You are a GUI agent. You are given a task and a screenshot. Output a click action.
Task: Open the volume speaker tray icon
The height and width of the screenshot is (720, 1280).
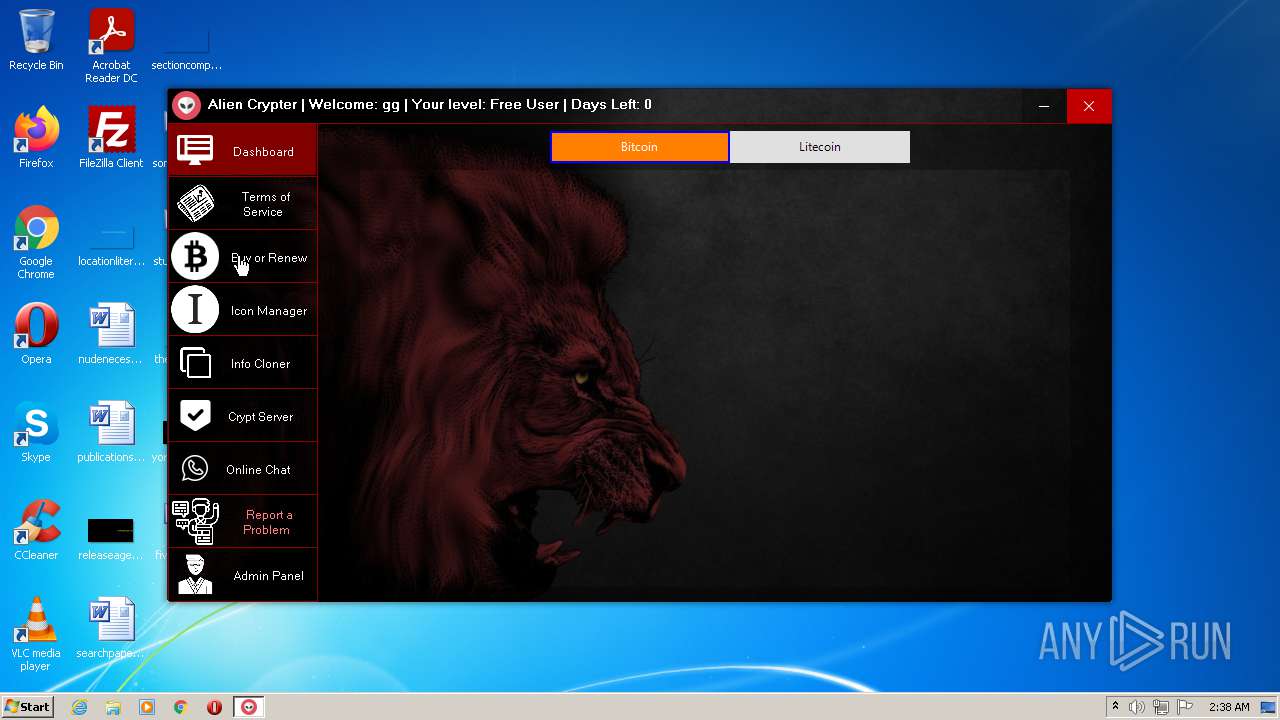[1137, 707]
